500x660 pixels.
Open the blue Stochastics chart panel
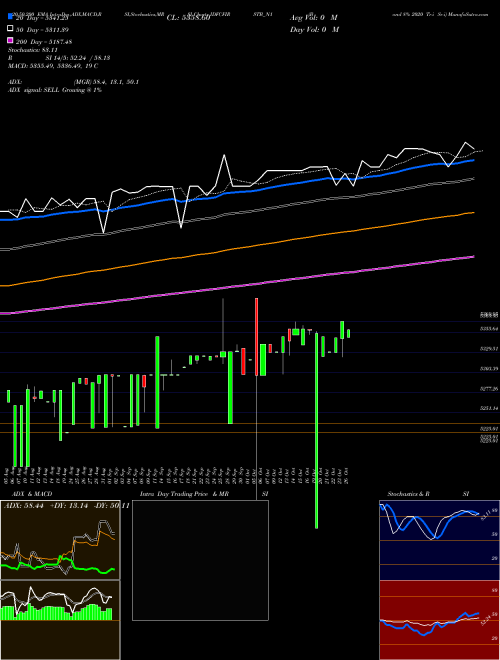(439, 540)
